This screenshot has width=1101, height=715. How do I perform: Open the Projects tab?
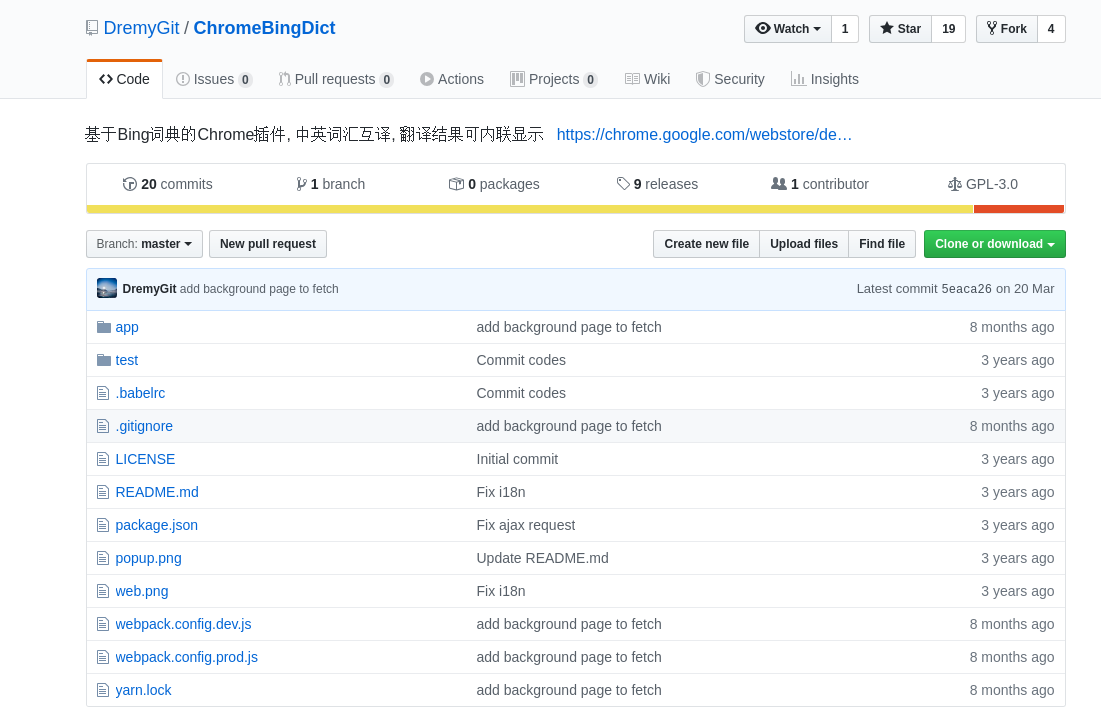pos(553,79)
